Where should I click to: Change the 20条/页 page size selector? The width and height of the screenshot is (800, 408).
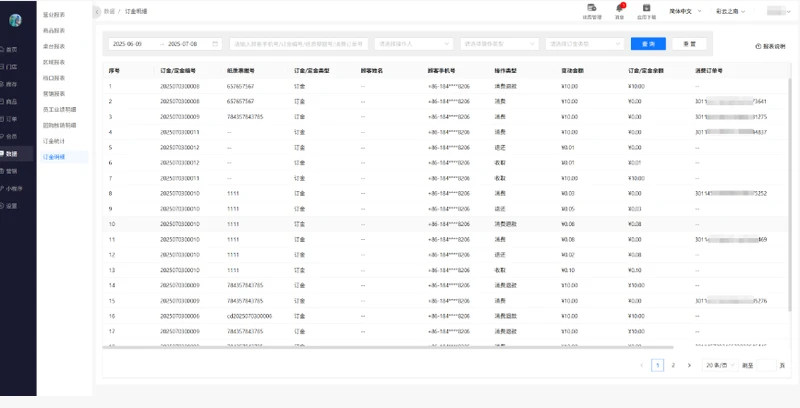(718, 366)
